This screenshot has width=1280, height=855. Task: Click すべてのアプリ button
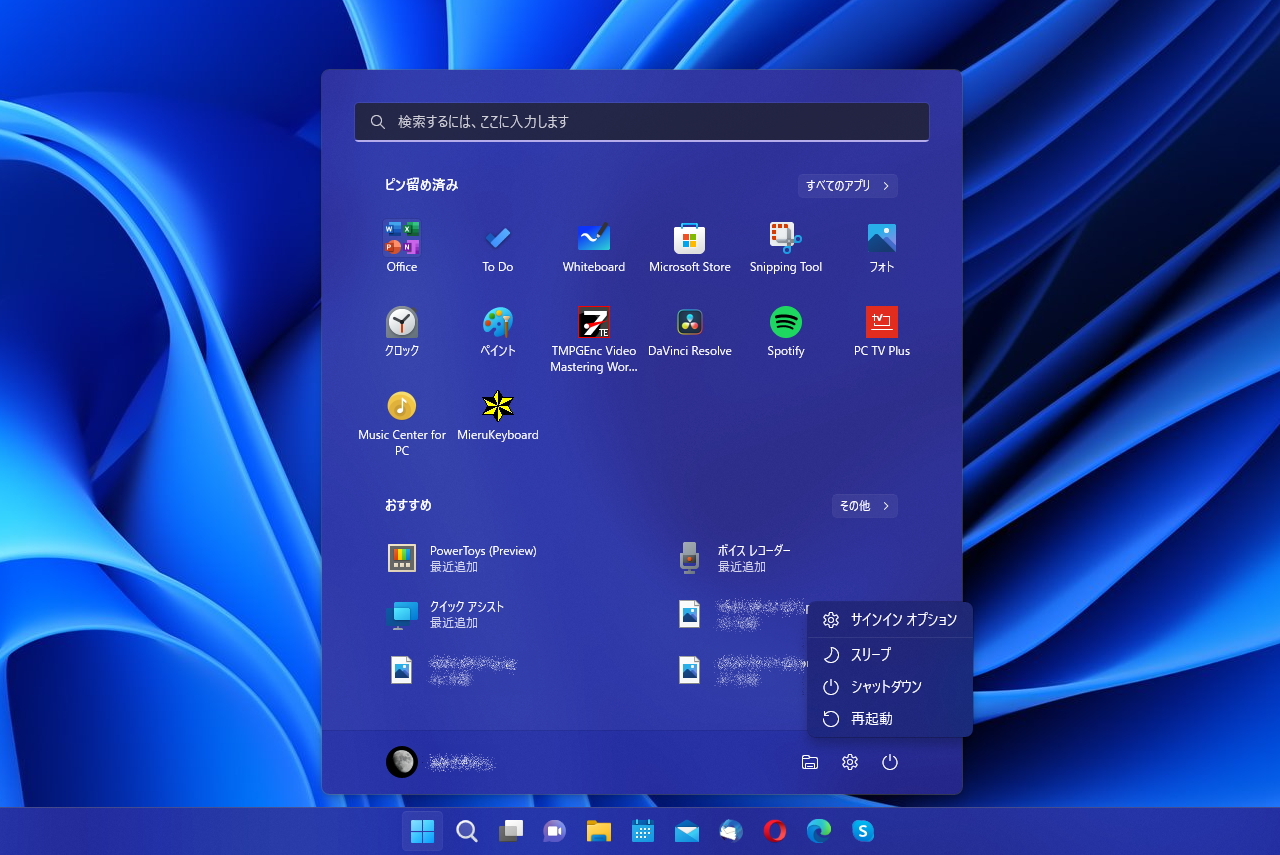[848, 186]
